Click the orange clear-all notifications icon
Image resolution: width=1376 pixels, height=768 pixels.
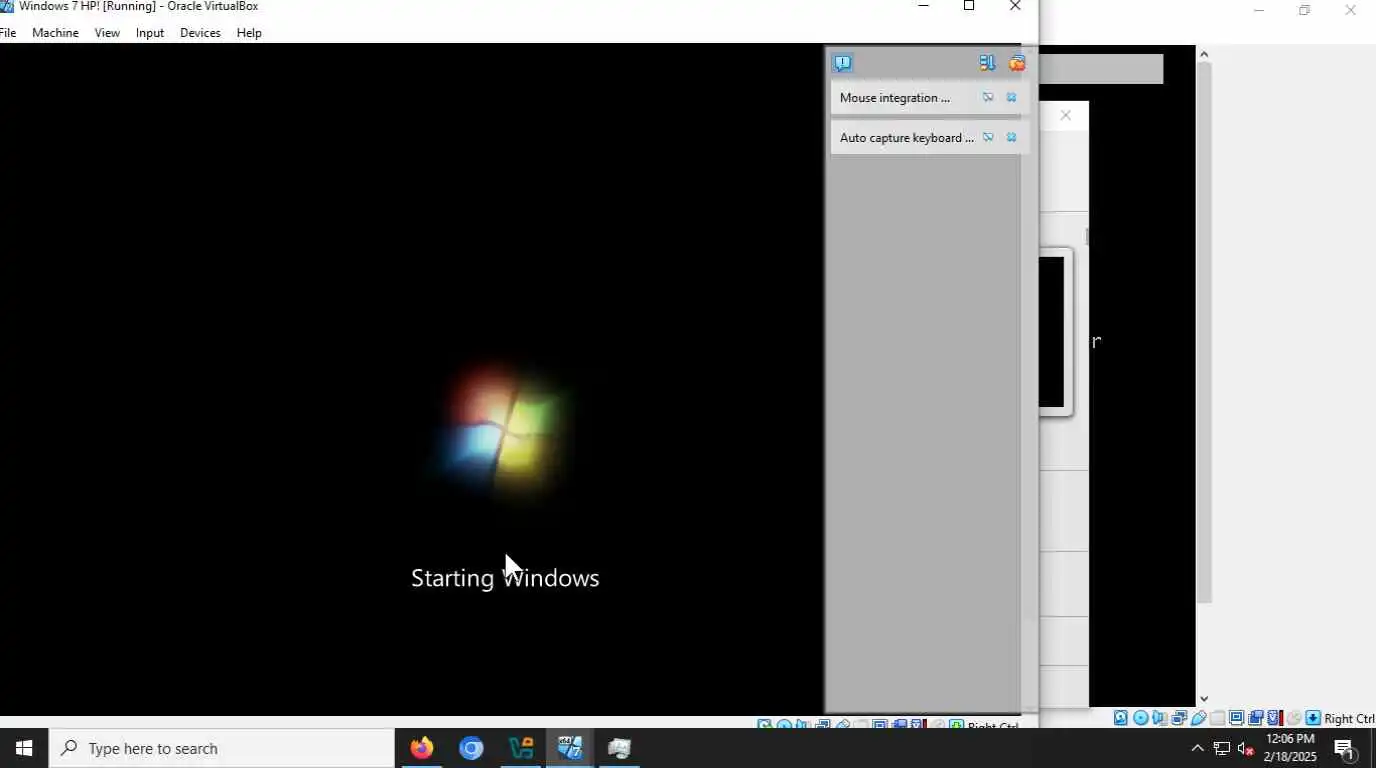(1017, 63)
